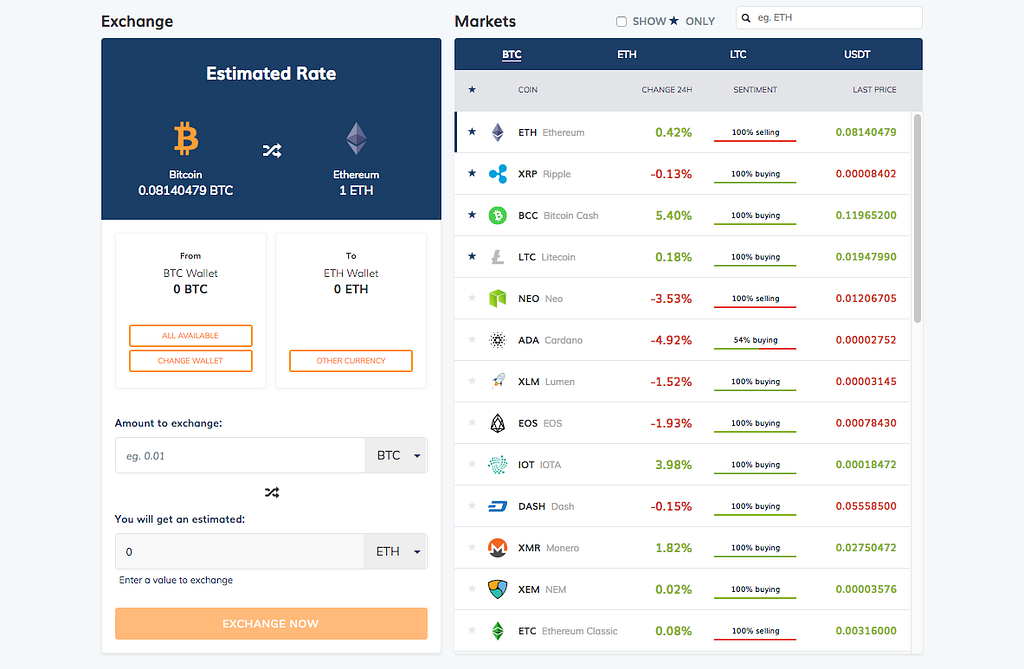
Task: Click the search magnifier icon in Markets
Action: click(746, 18)
